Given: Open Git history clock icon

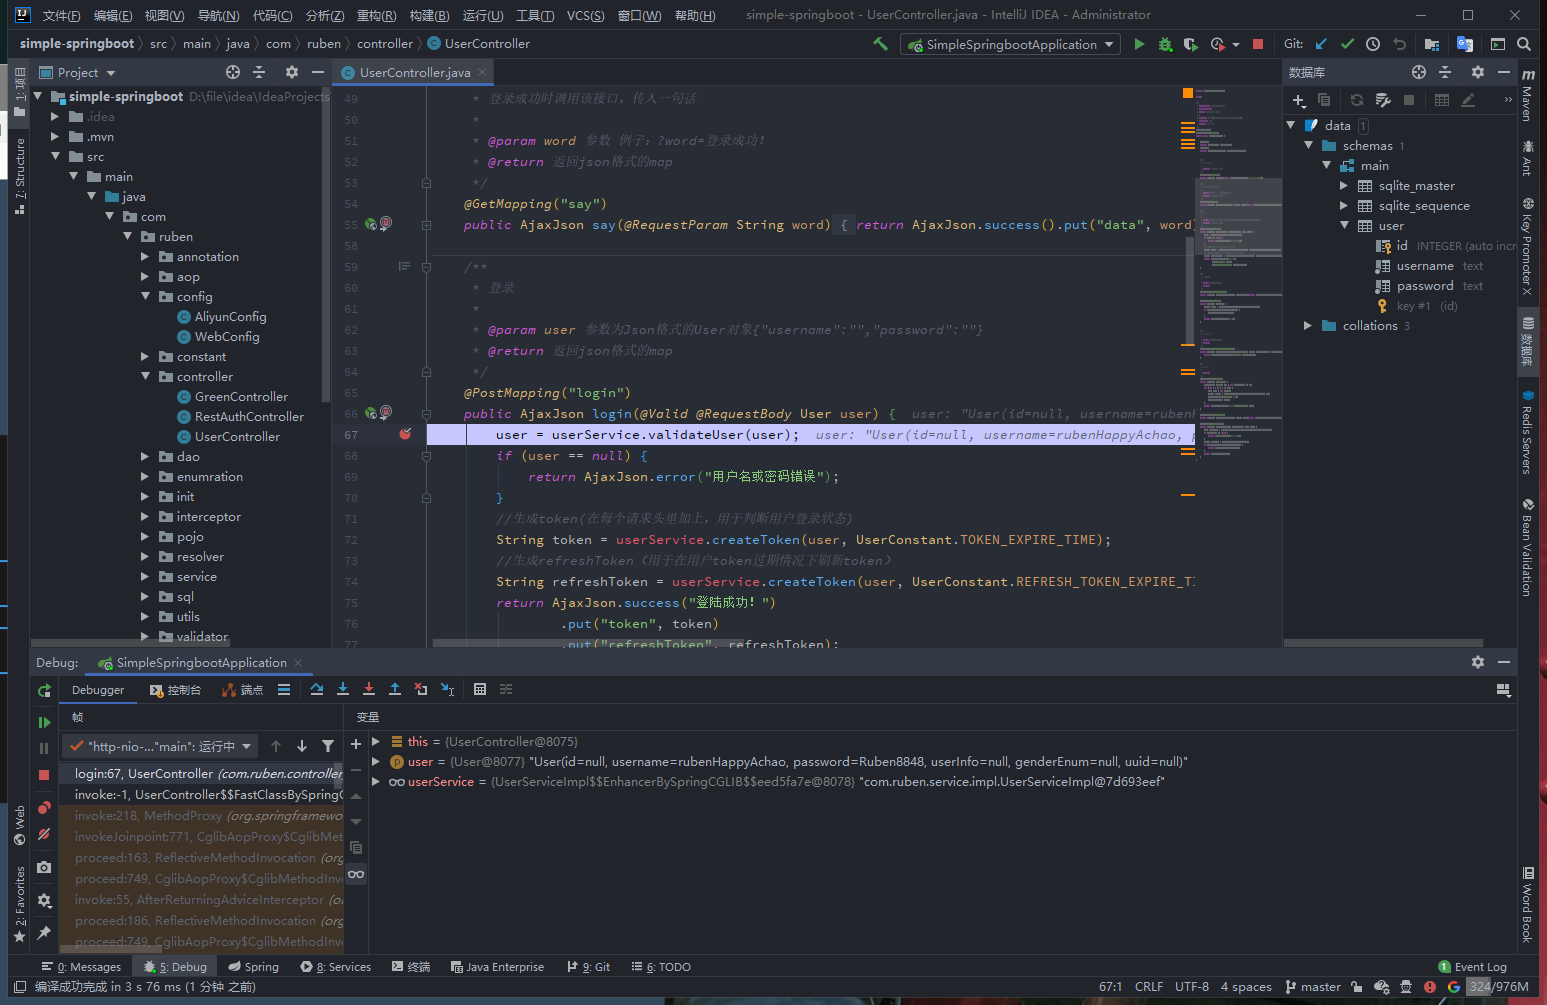Looking at the screenshot, I should point(1373,44).
